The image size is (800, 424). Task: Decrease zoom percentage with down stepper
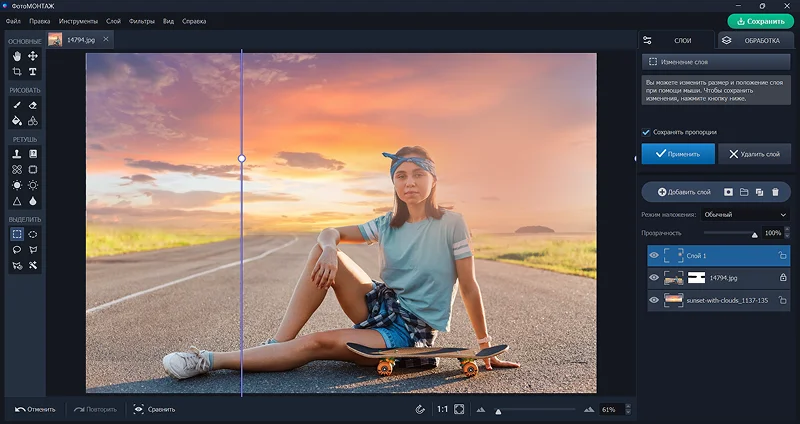point(628,412)
